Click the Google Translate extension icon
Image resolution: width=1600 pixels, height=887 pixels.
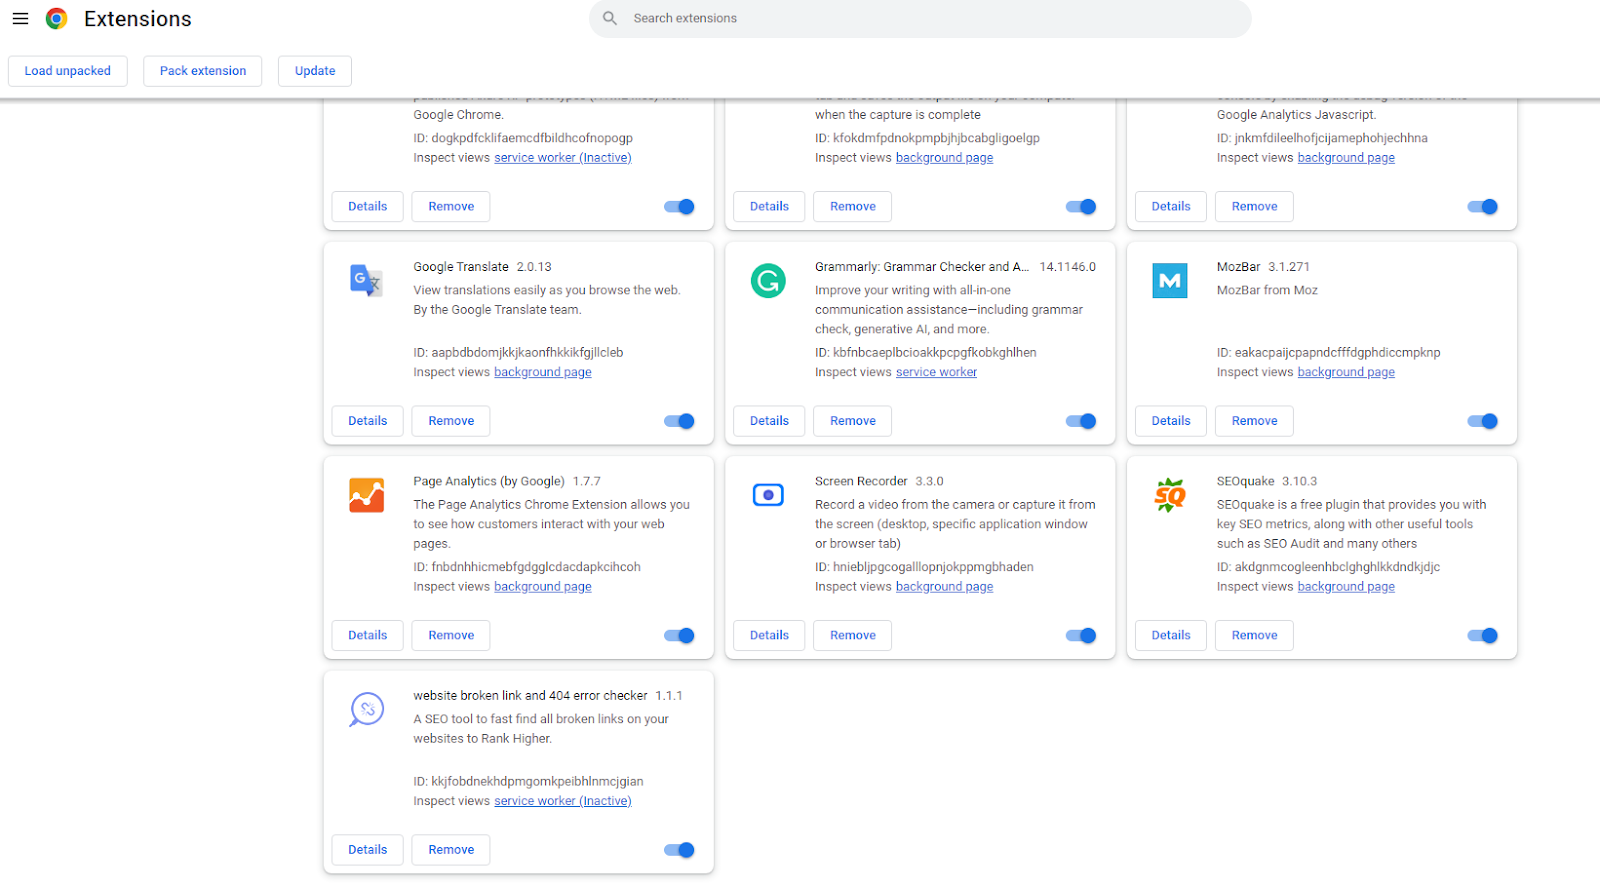[x=366, y=281]
